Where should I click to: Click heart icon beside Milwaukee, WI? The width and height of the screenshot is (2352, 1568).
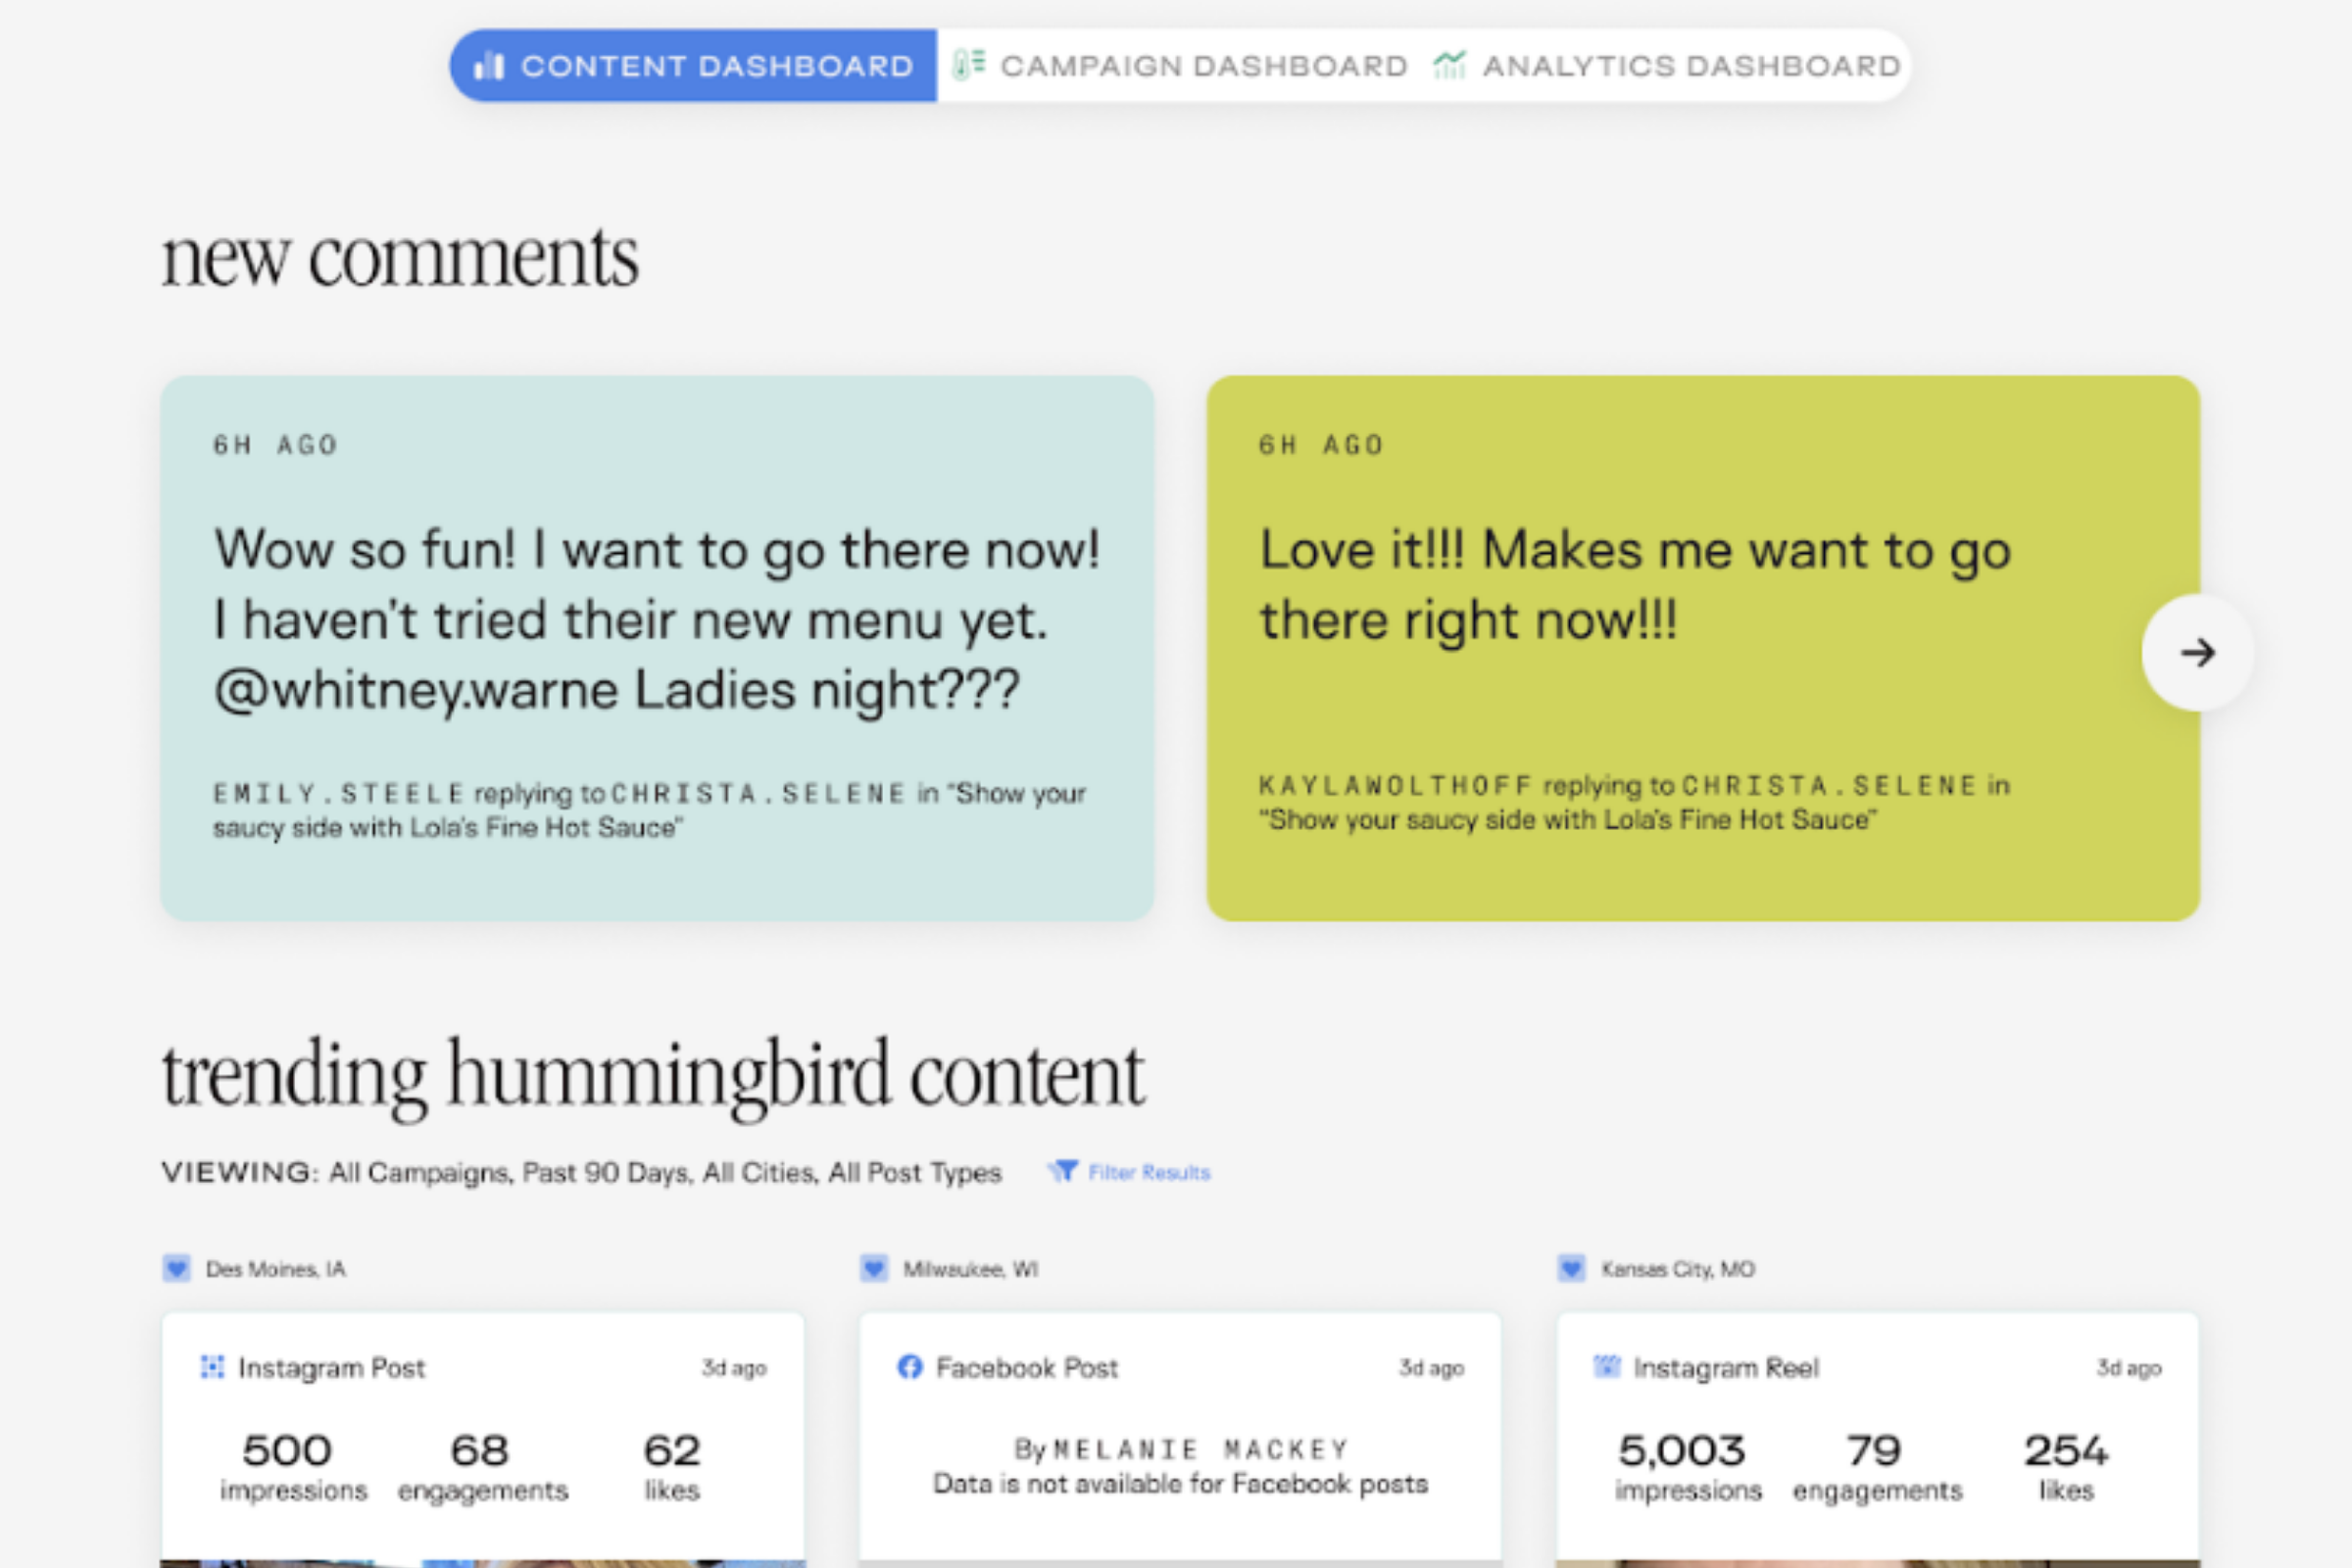coord(874,1269)
